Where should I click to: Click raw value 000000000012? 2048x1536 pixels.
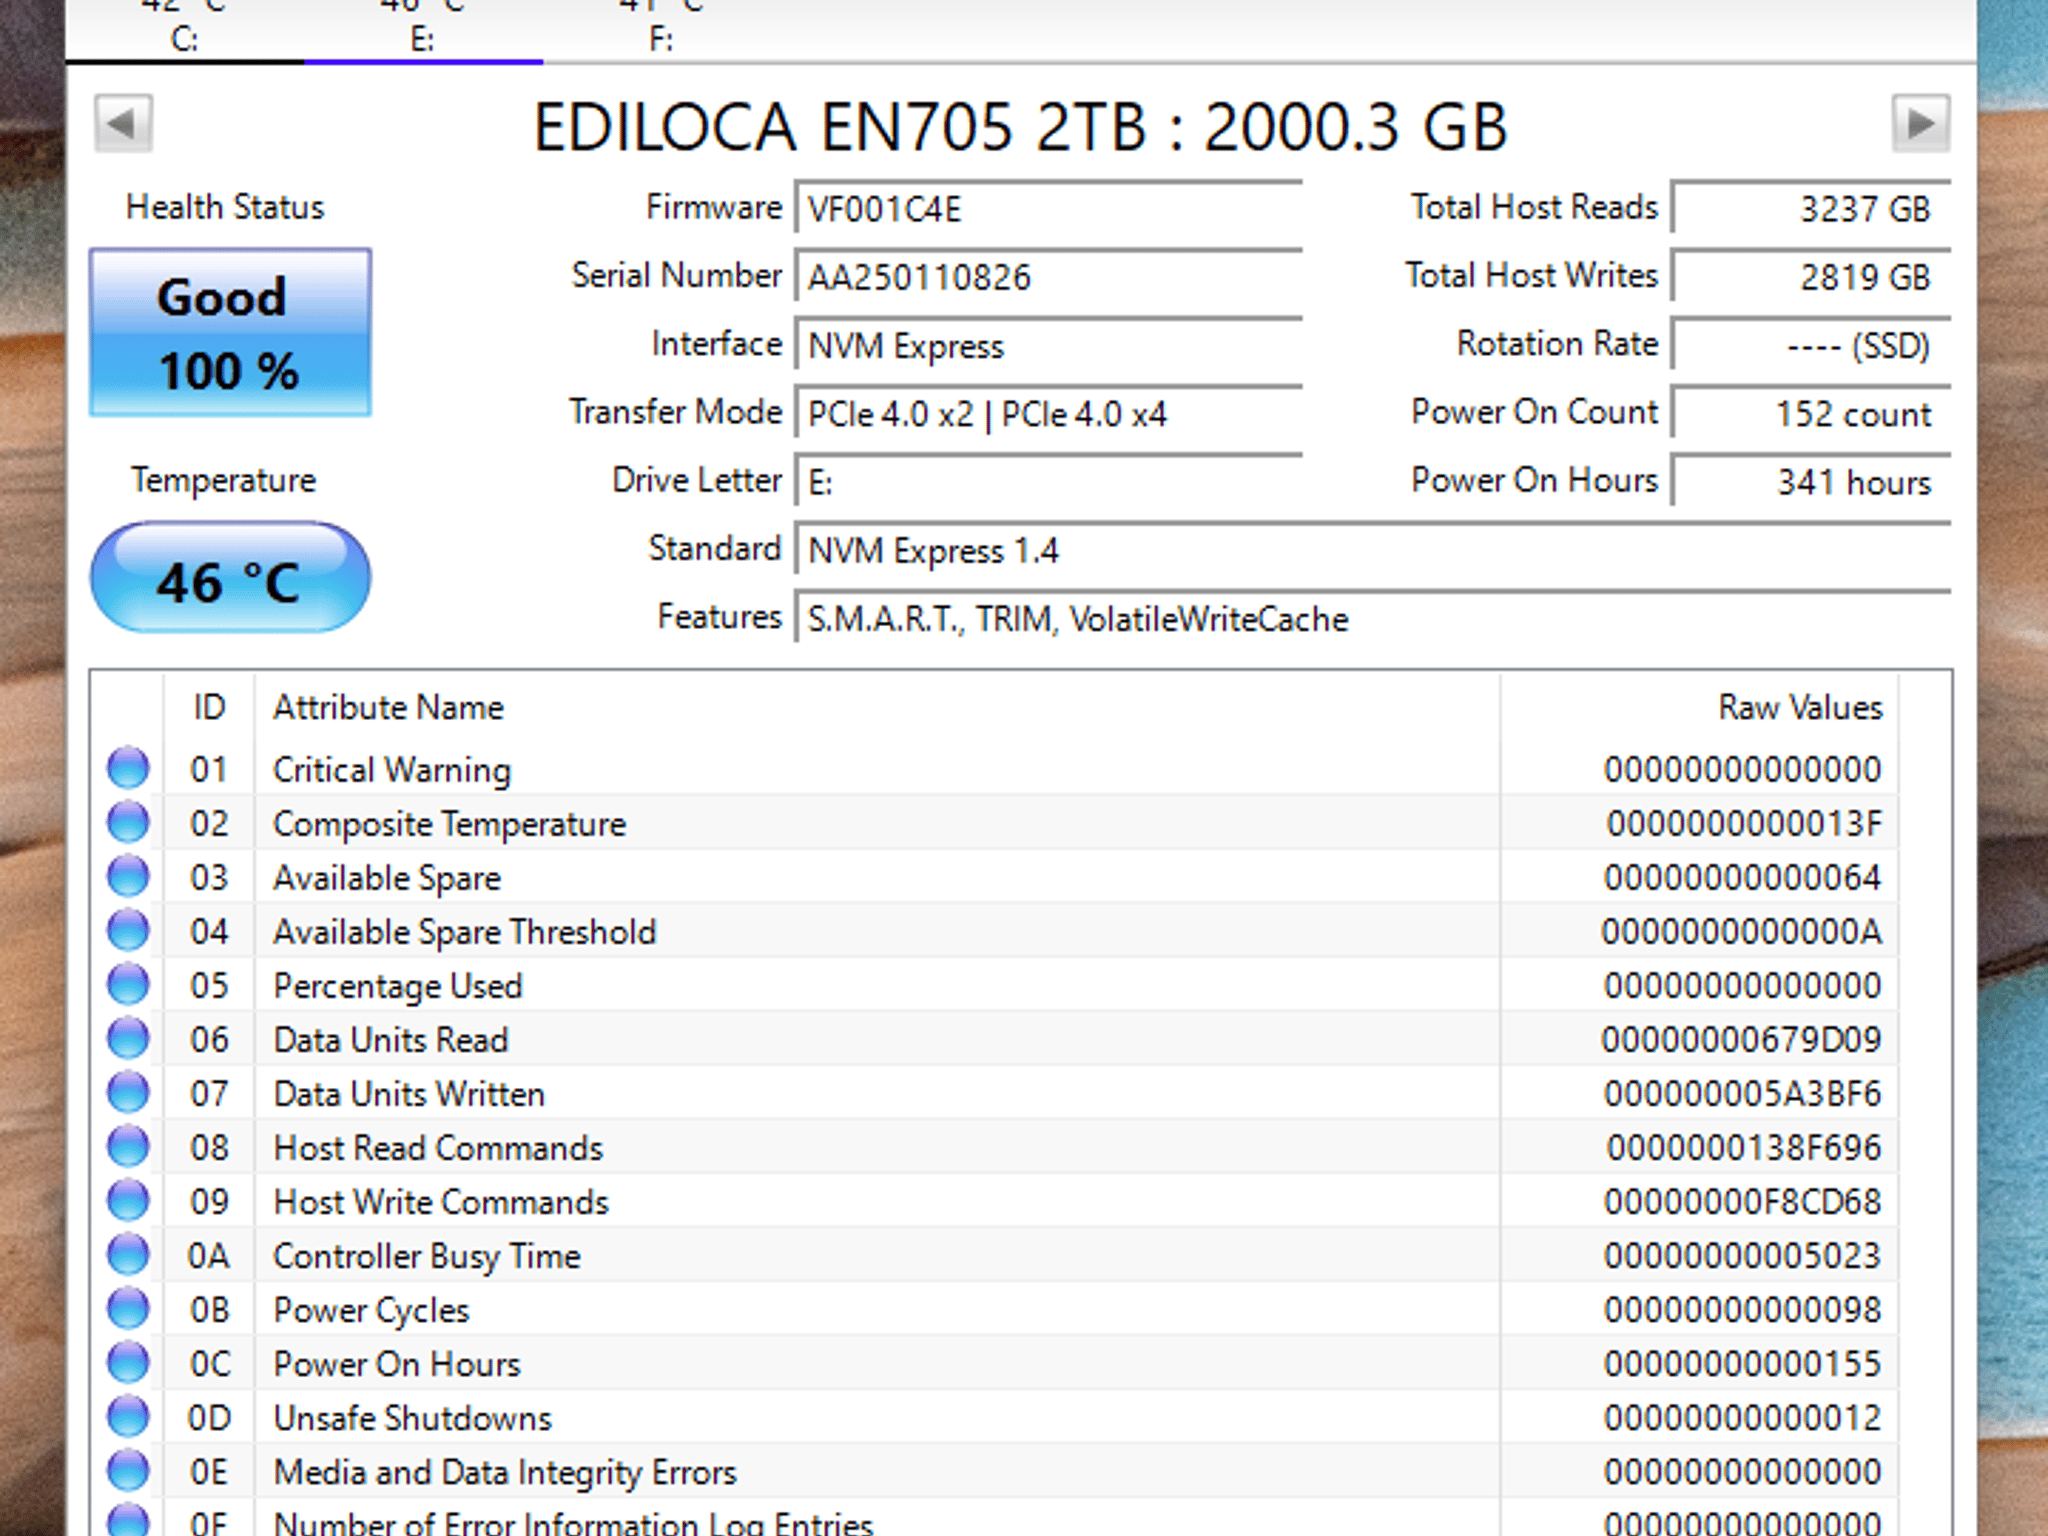click(x=1743, y=1417)
